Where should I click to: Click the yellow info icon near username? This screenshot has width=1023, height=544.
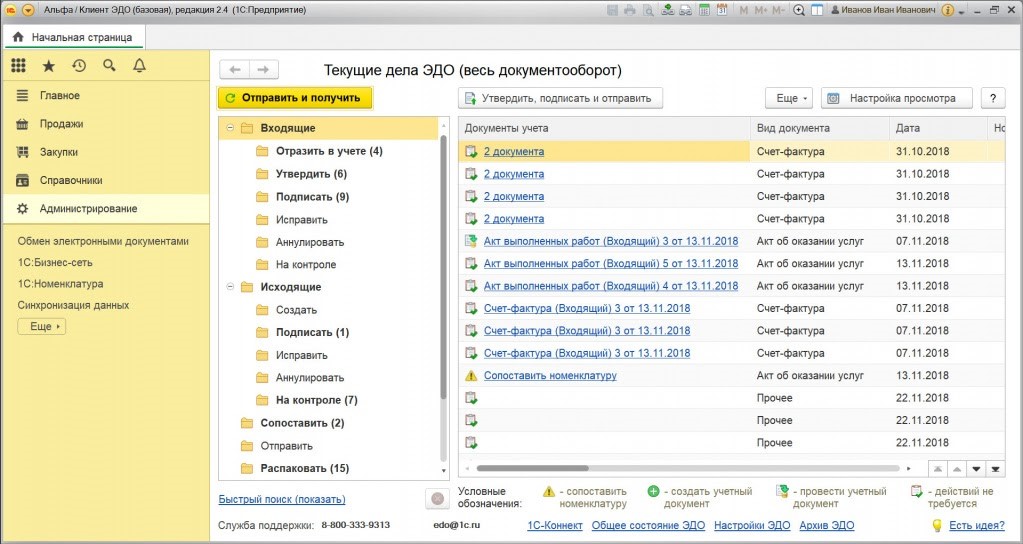pyautogui.click(x=946, y=10)
